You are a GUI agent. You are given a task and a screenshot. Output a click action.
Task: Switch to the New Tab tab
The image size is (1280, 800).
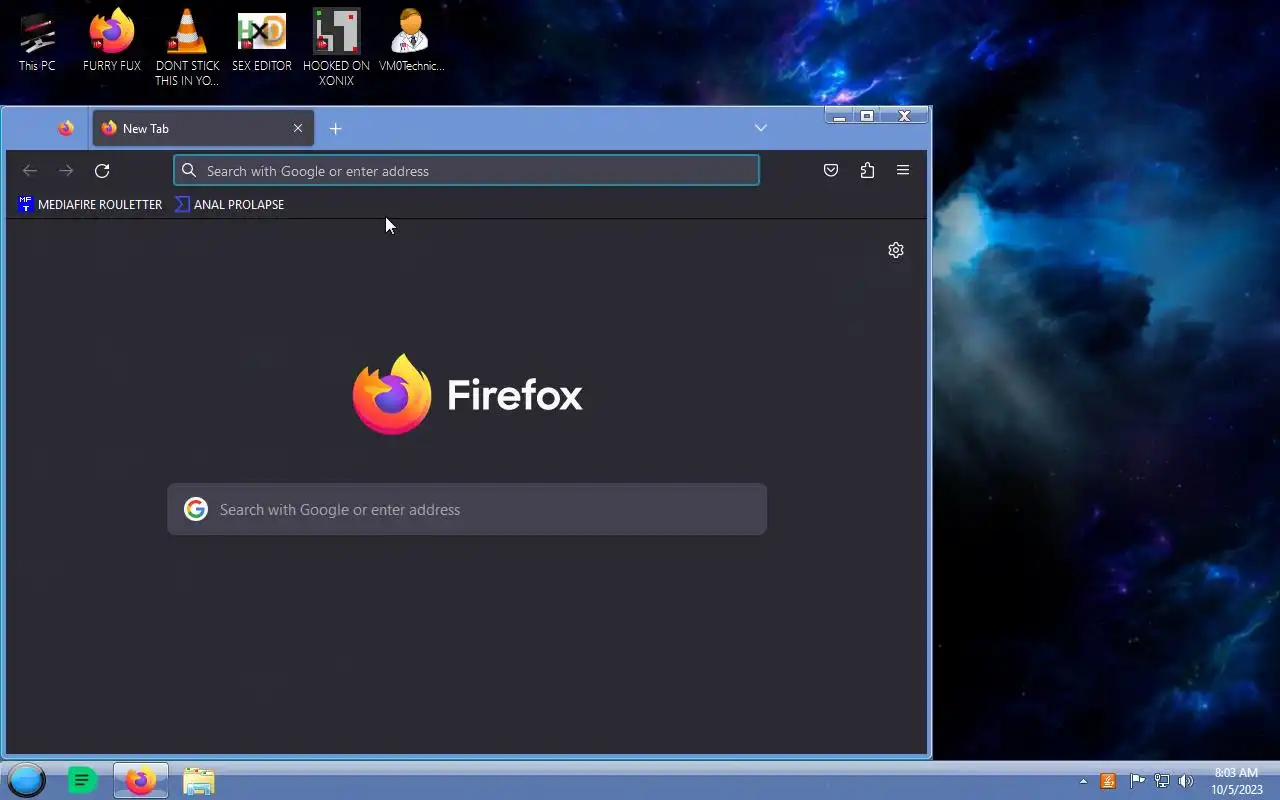point(203,128)
